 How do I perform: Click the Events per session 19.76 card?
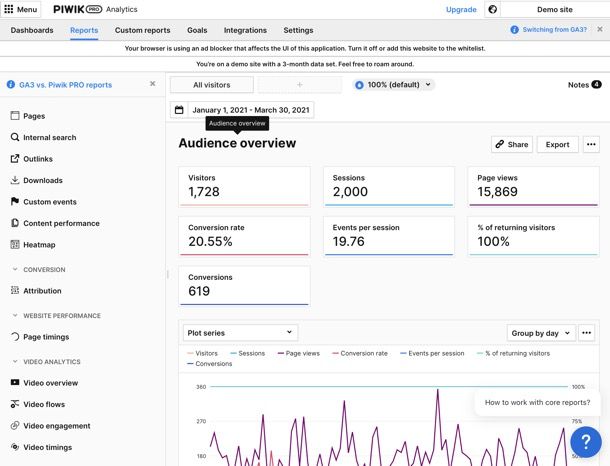pyautogui.click(x=389, y=236)
